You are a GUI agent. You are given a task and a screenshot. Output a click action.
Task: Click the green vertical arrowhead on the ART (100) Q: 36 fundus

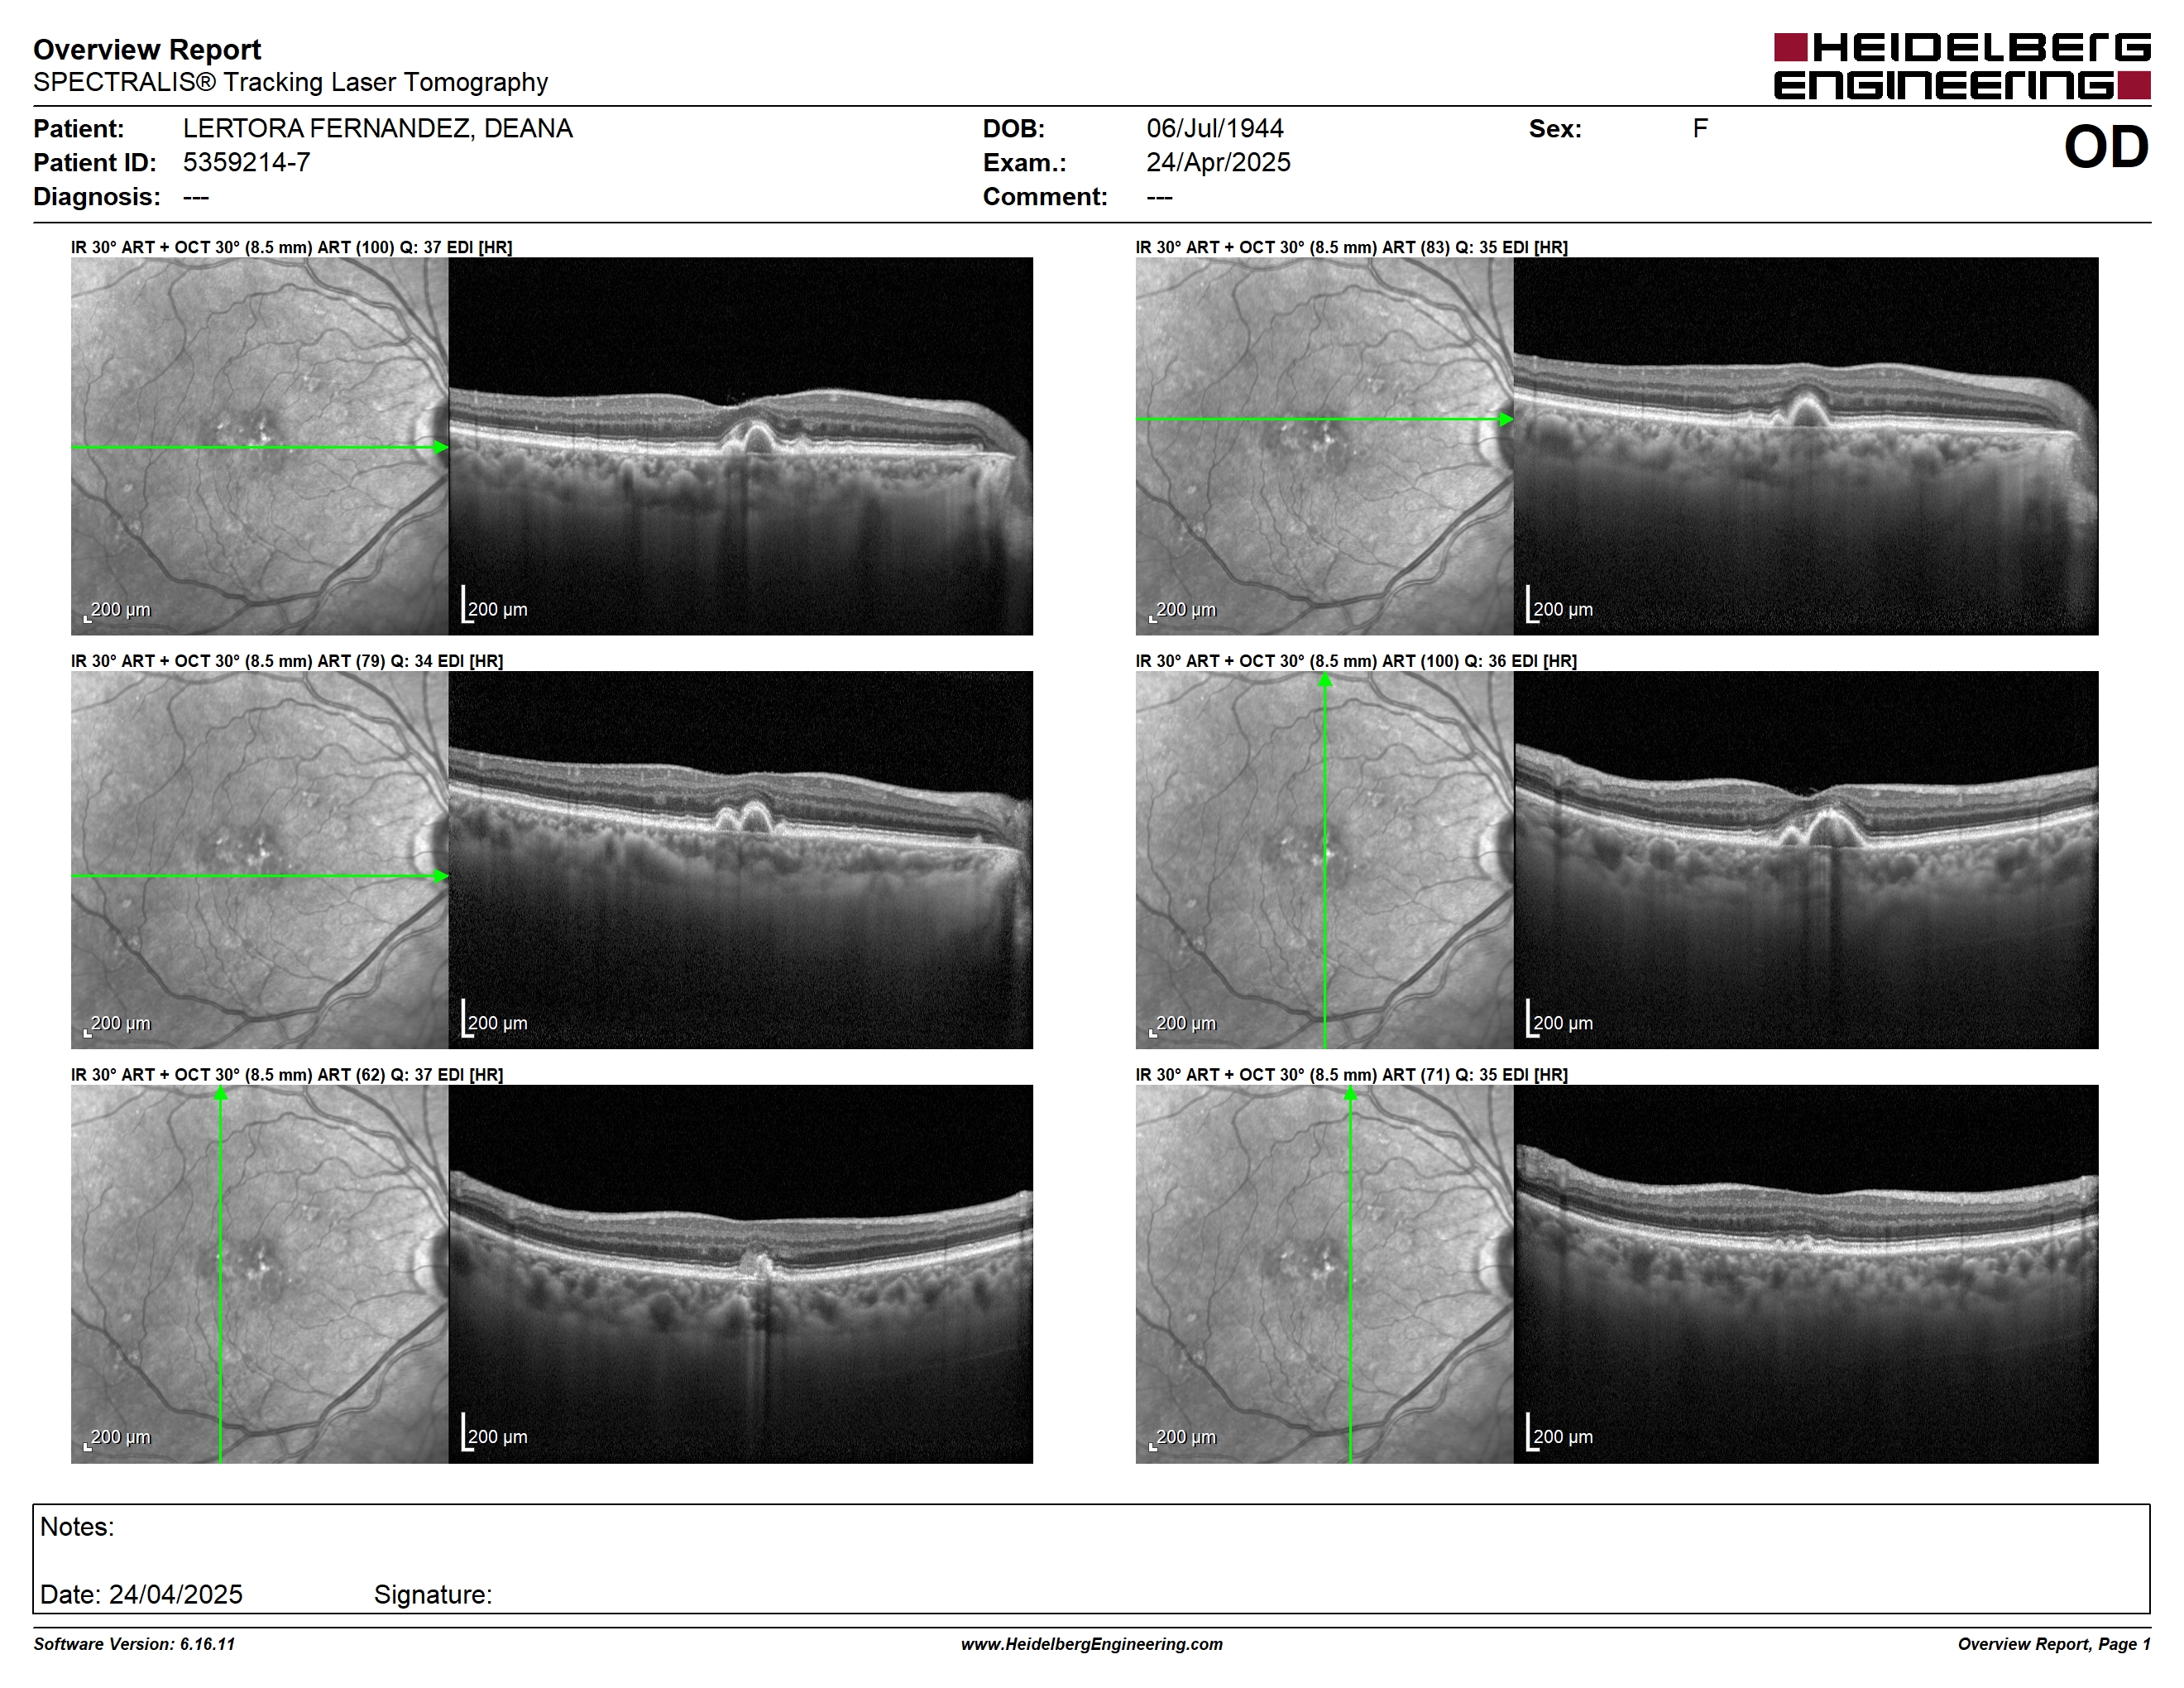(1325, 680)
